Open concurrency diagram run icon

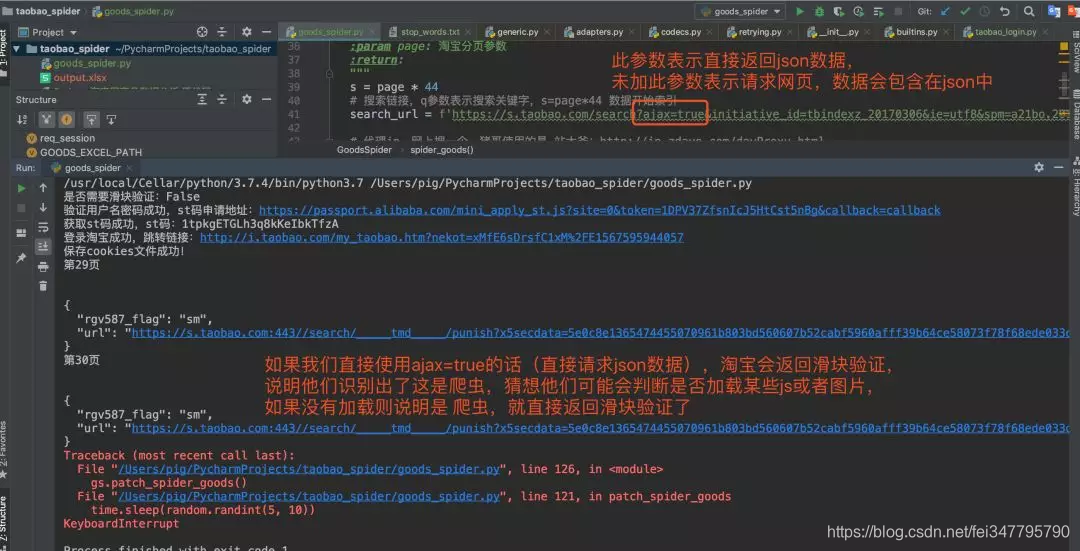(x=878, y=12)
